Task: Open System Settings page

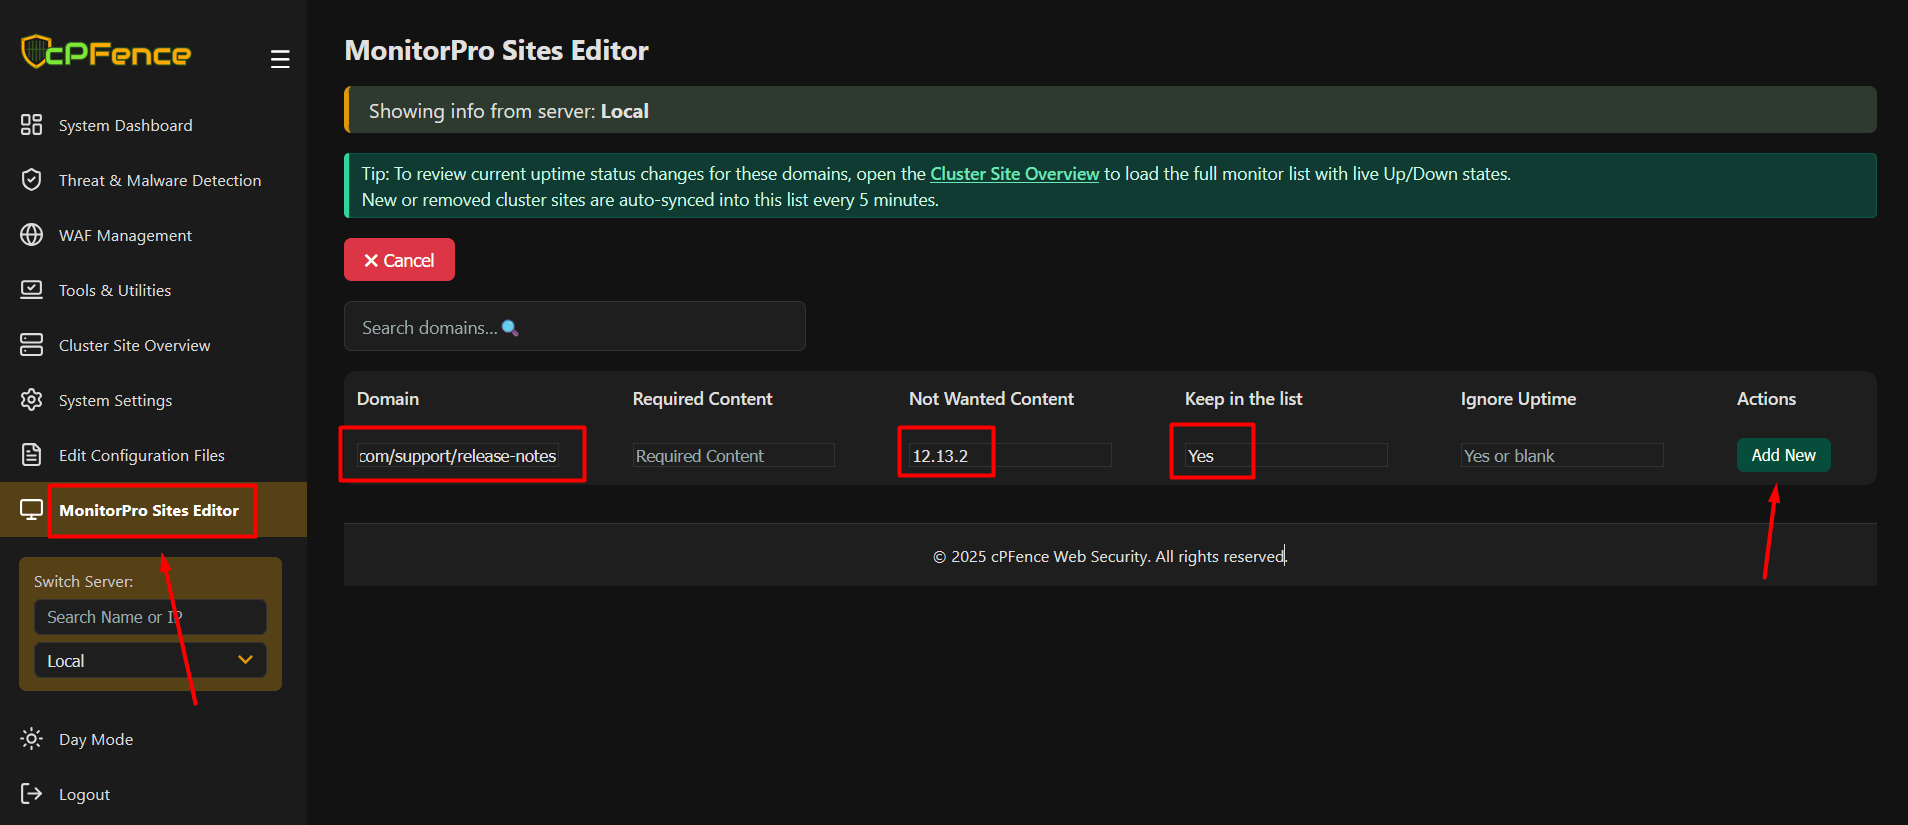Action: [x=116, y=400]
